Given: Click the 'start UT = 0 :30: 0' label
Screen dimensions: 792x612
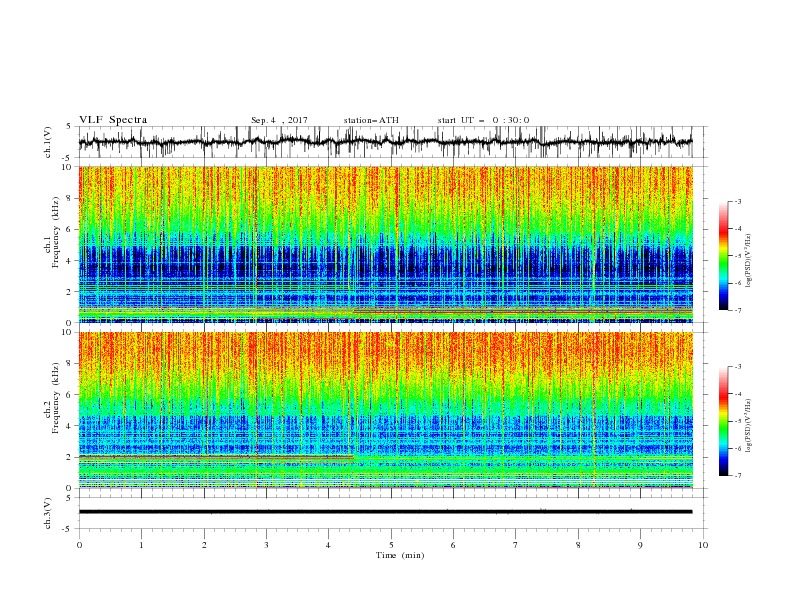Looking at the screenshot, I should pyautogui.click(x=483, y=120).
